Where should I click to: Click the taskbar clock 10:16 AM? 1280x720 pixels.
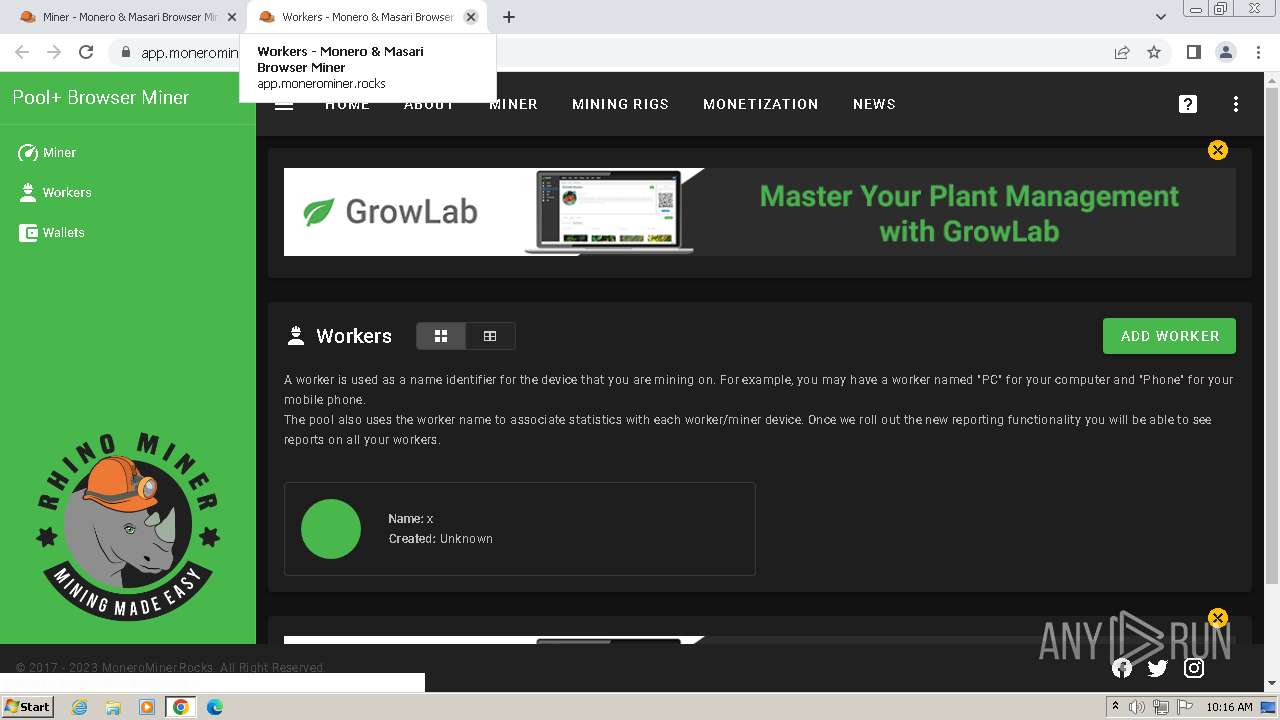click(x=1229, y=707)
